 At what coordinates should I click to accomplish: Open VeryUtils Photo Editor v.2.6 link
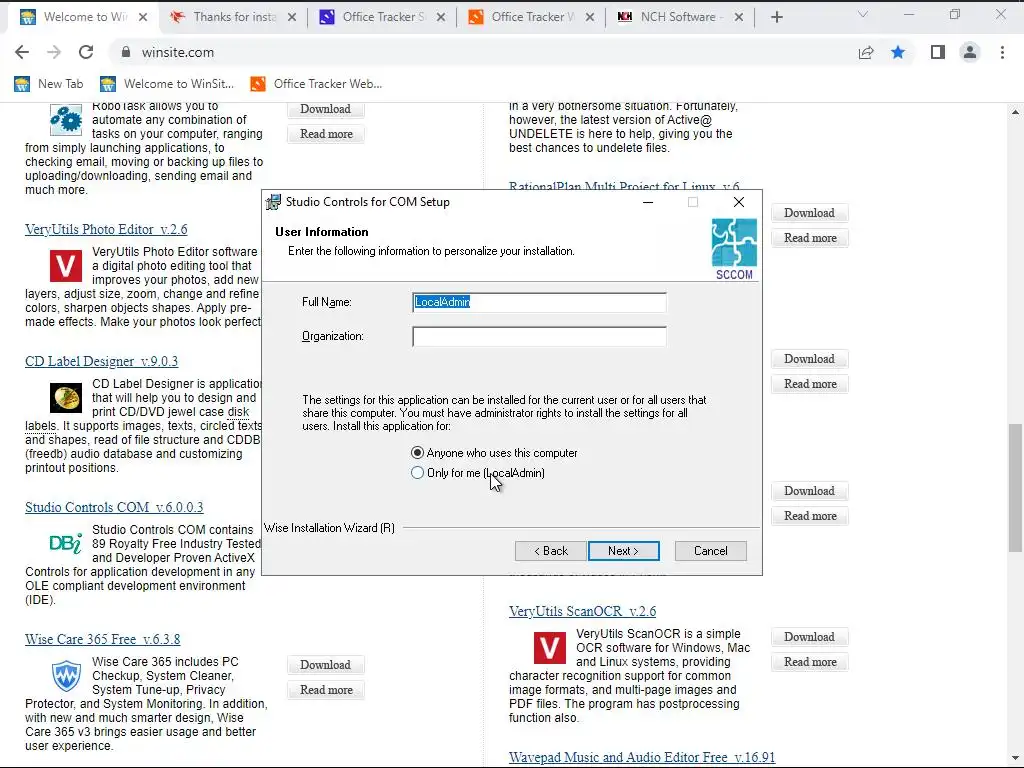pyautogui.click(x=106, y=230)
